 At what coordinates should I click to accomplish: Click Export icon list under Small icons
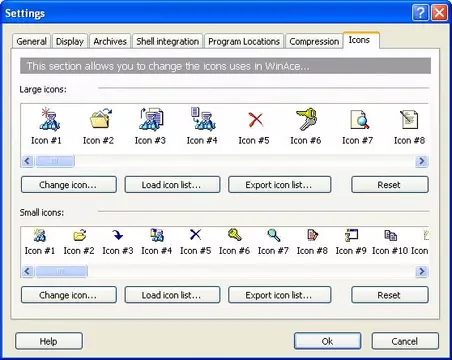(x=279, y=295)
